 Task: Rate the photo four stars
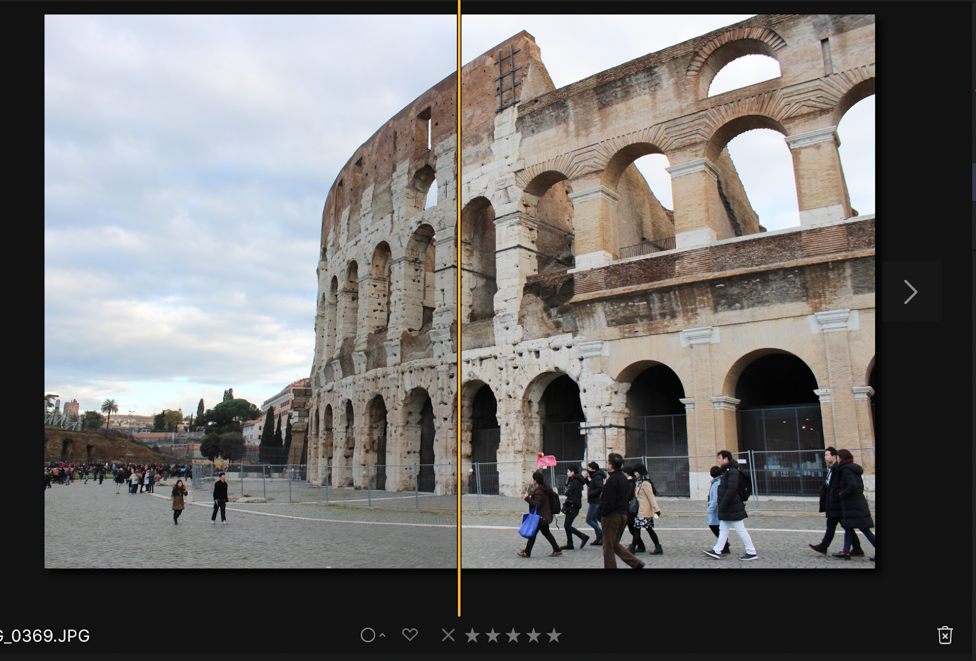click(533, 635)
